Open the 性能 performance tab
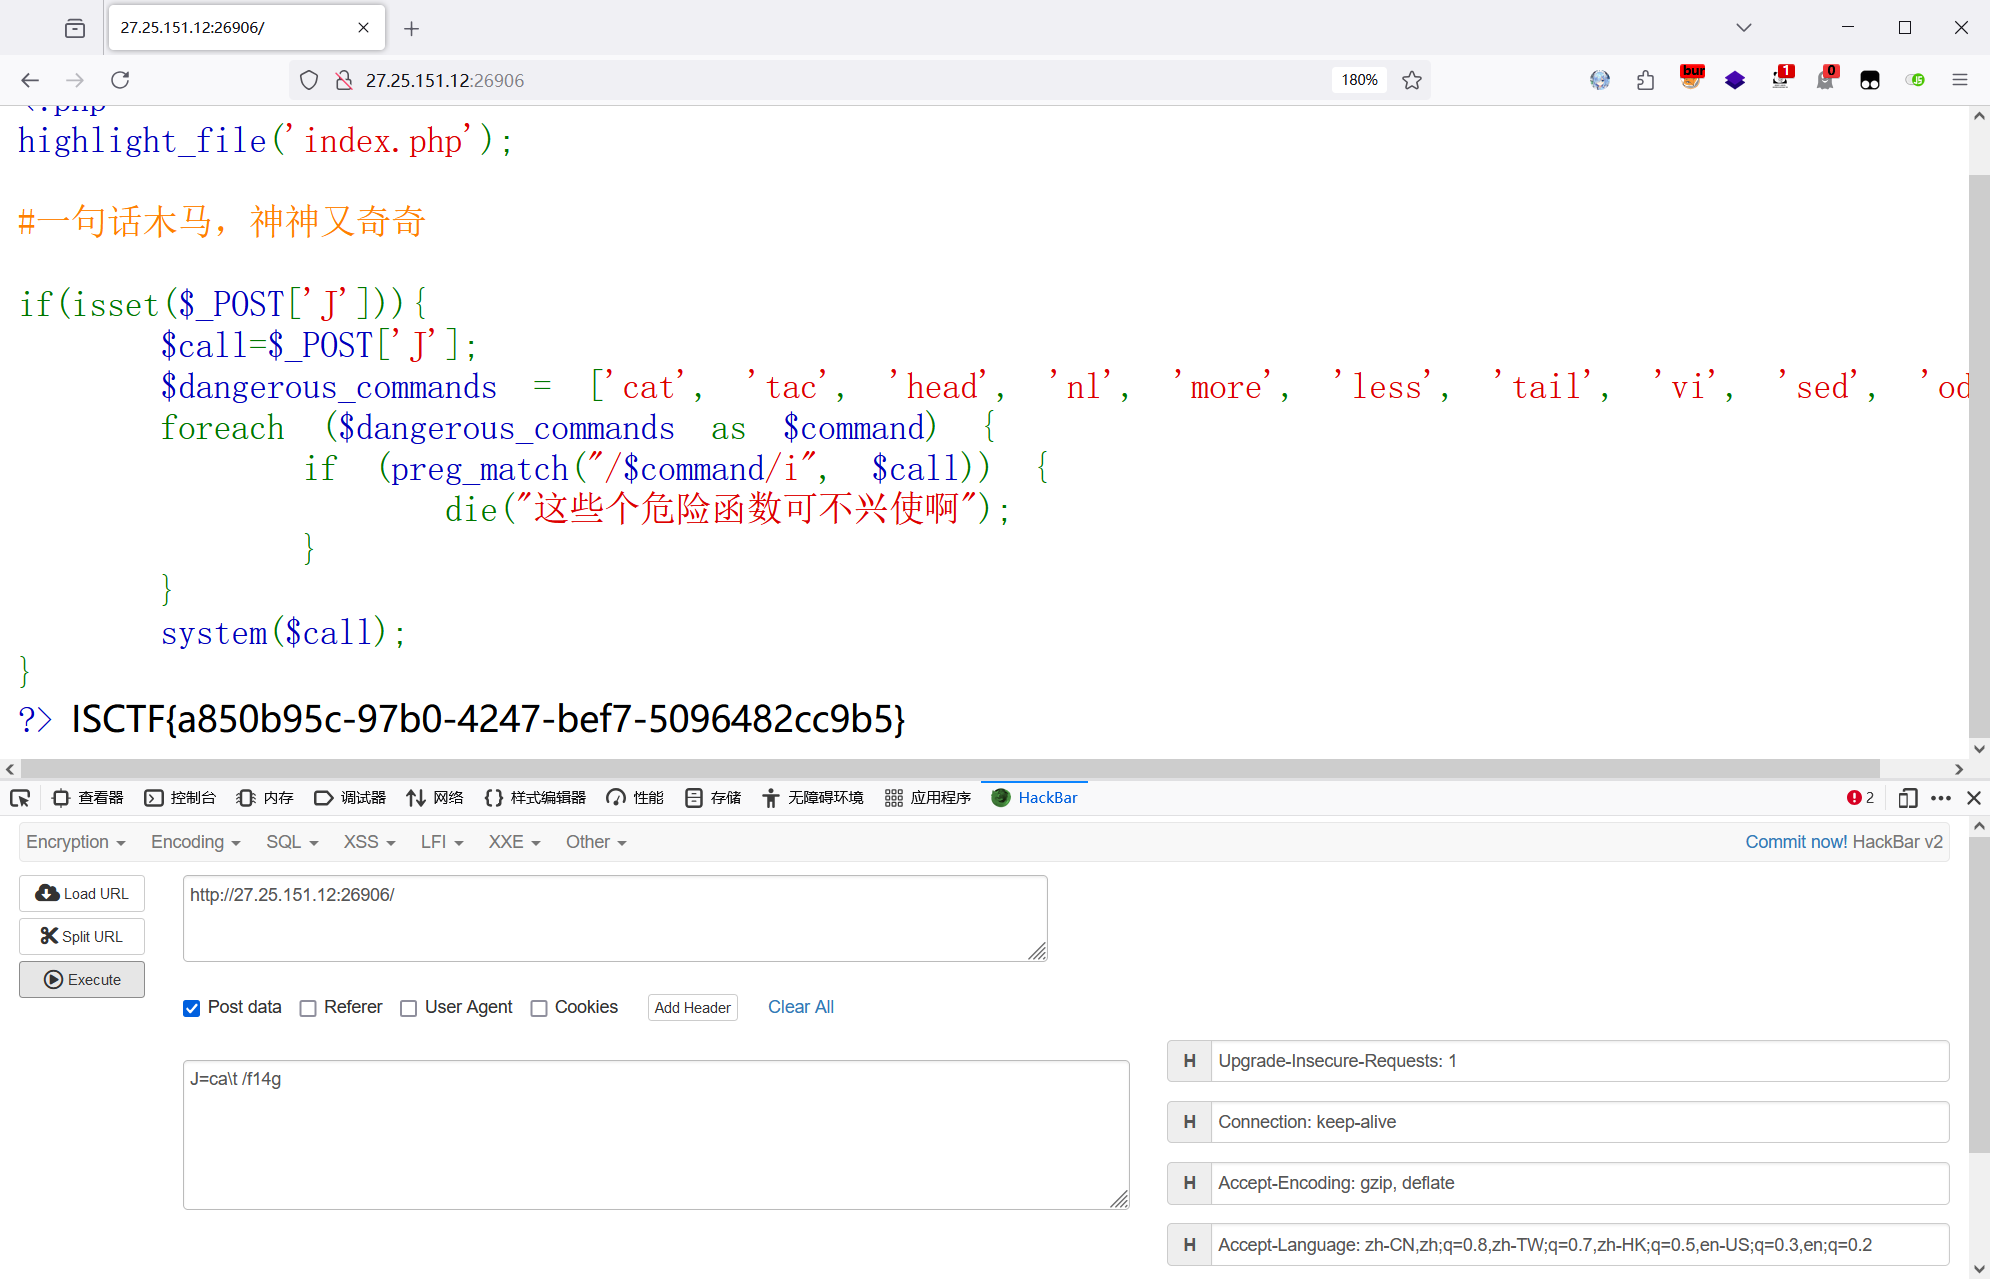Screen dimensions: 1990x1279 pos(635,797)
